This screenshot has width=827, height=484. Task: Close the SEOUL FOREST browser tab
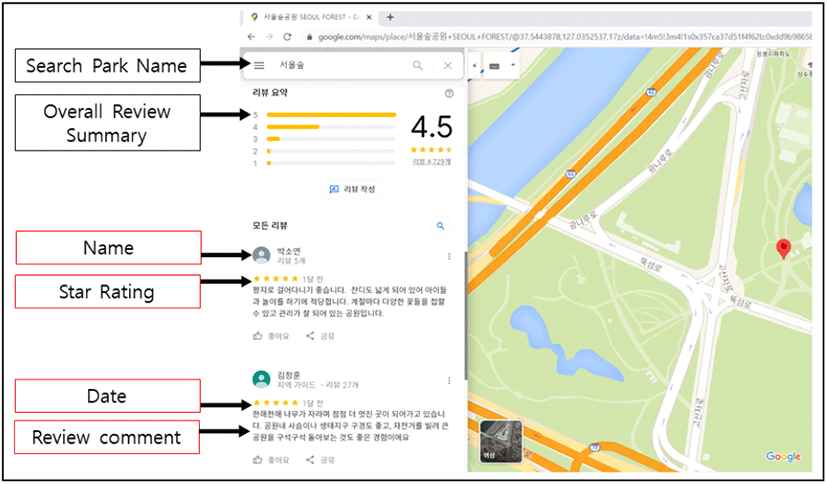coord(369,17)
